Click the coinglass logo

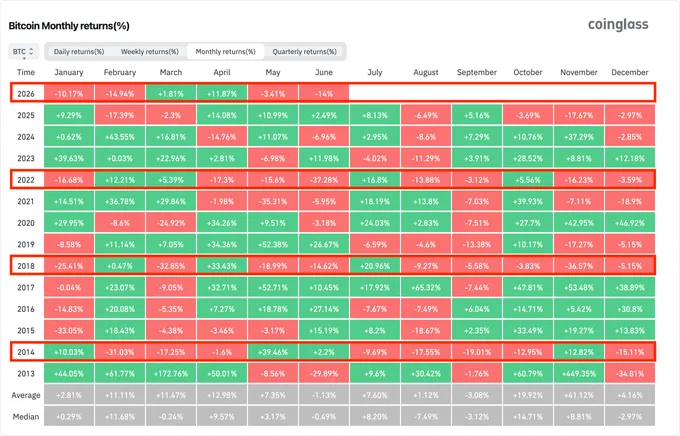click(618, 25)
